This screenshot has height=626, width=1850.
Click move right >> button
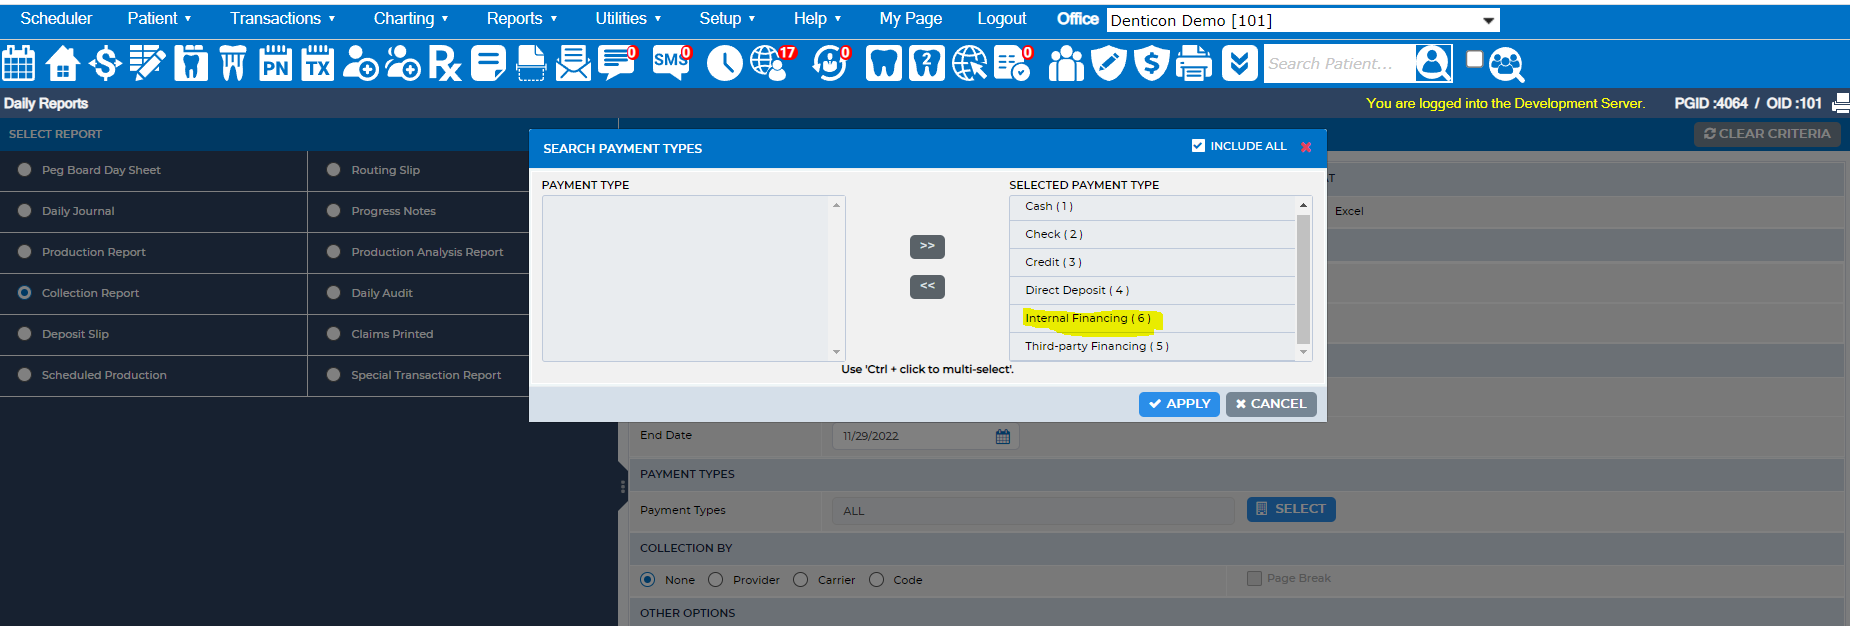(x=927, y=246)
